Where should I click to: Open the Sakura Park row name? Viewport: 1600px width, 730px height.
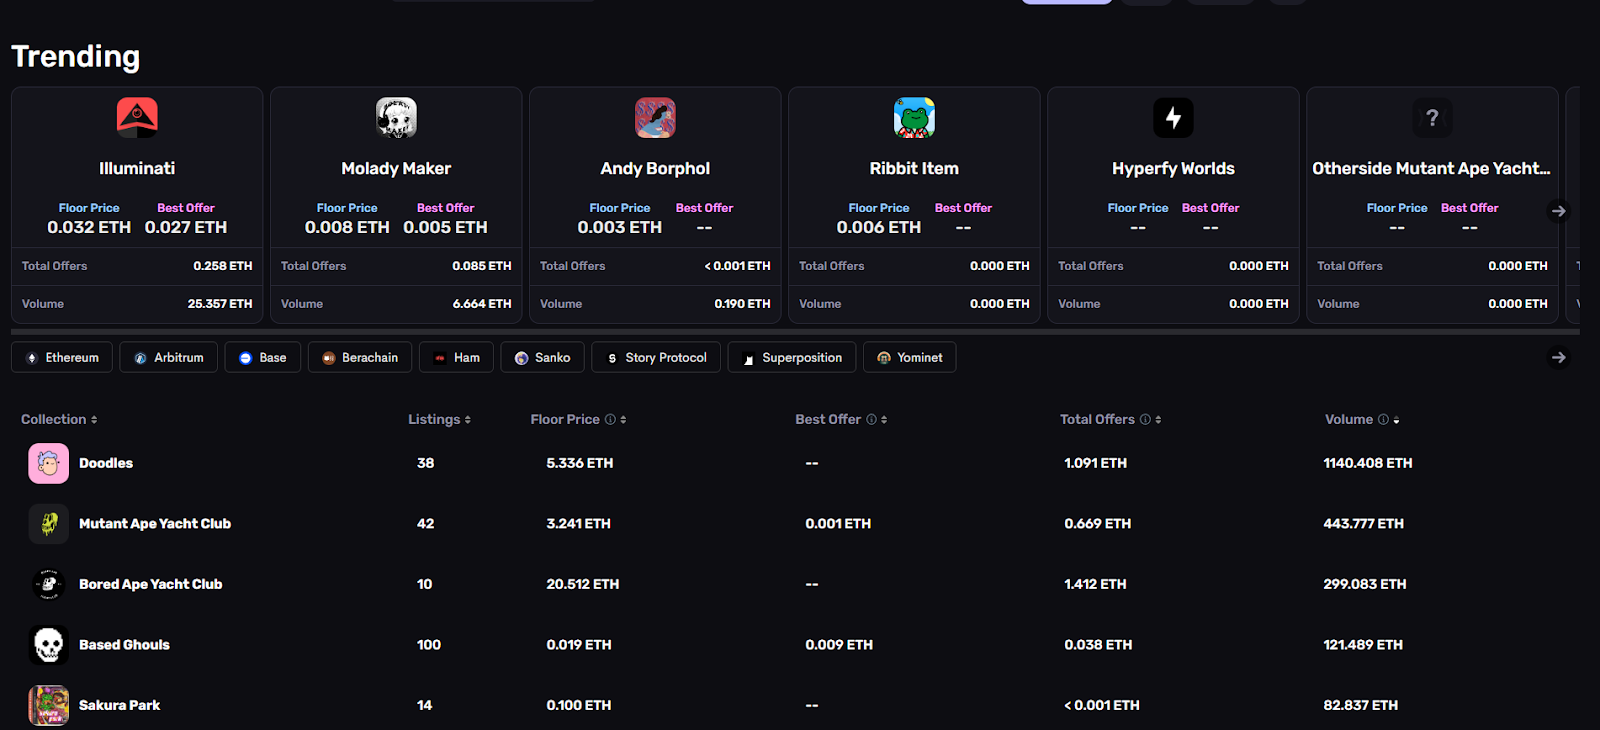click(120, 705)
